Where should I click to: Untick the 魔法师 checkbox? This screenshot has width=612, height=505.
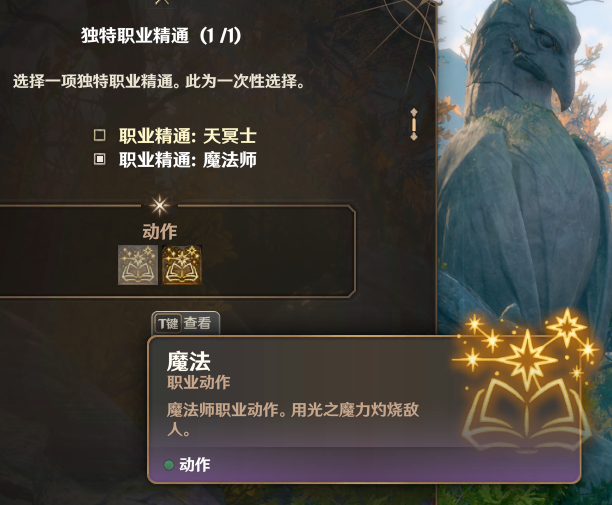point(100,159)
